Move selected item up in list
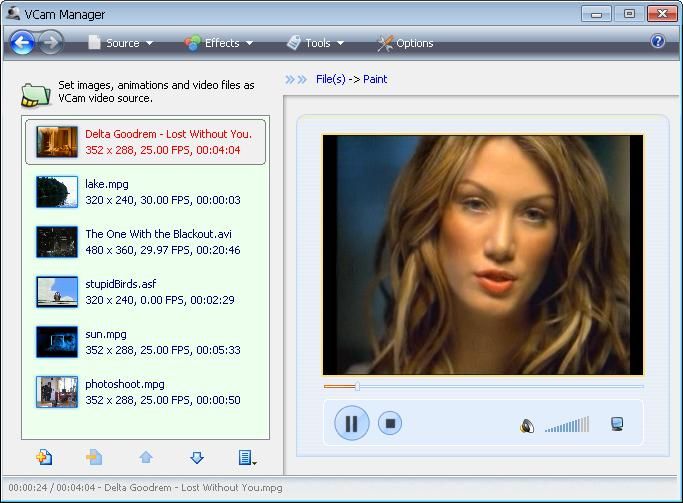Image resolution: width=683 pixels, height=503 pixels. click(146, 457)
